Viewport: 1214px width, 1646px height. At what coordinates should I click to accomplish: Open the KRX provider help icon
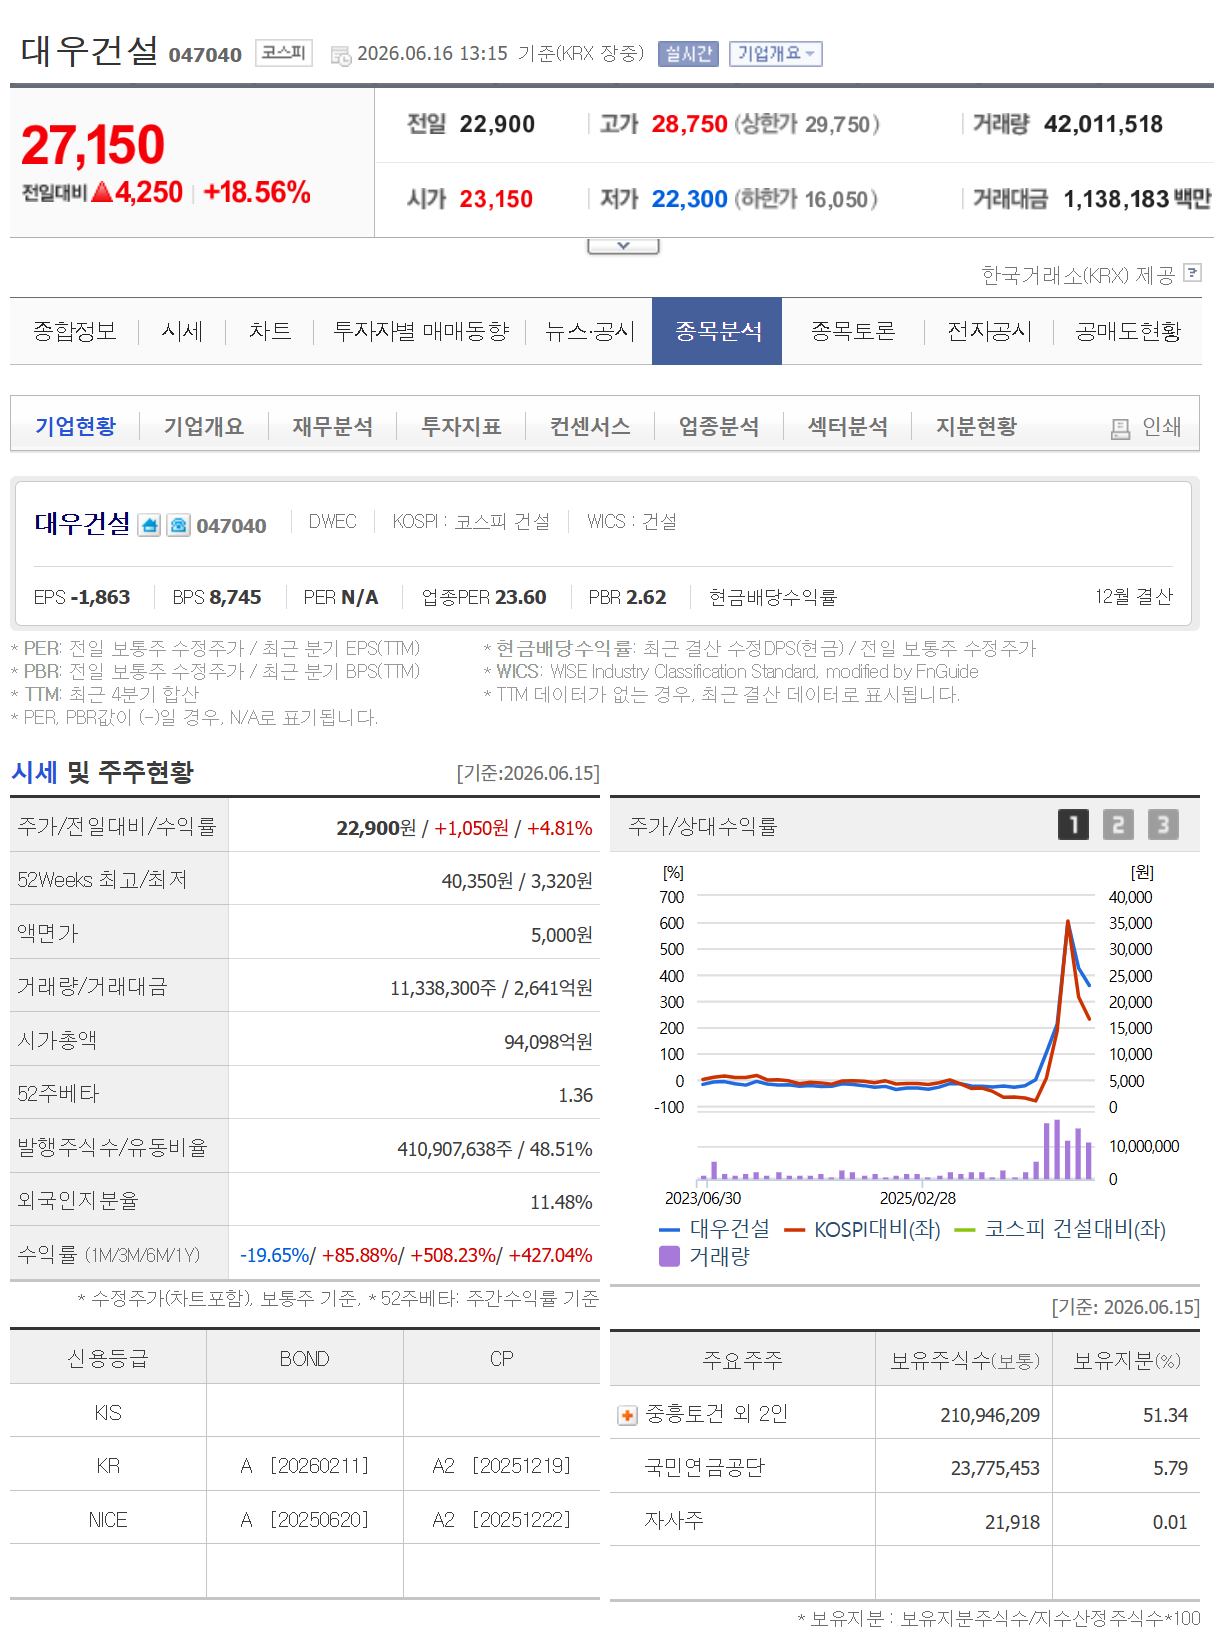click(x=1191, y=273)
